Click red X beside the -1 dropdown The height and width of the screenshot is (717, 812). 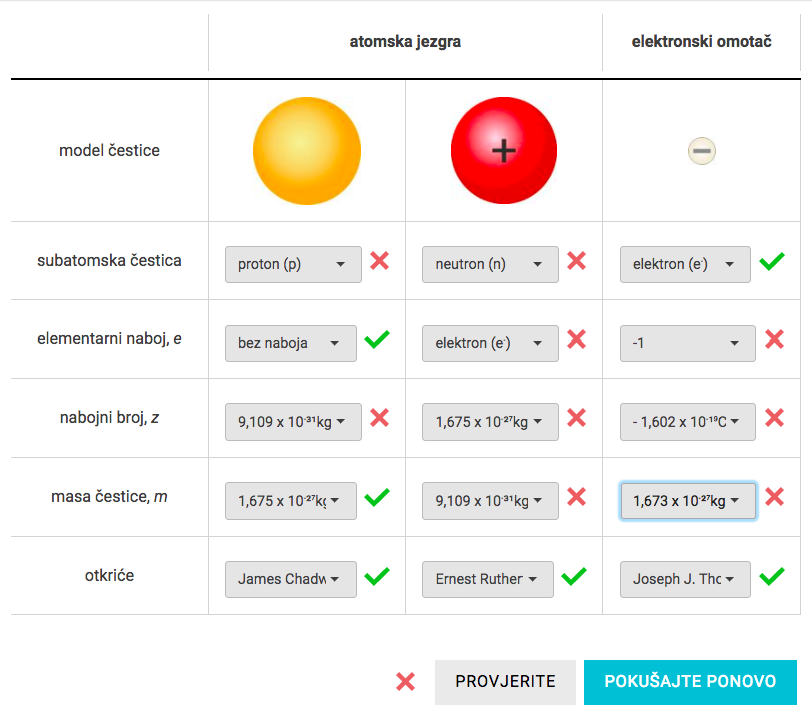point(774,340)
